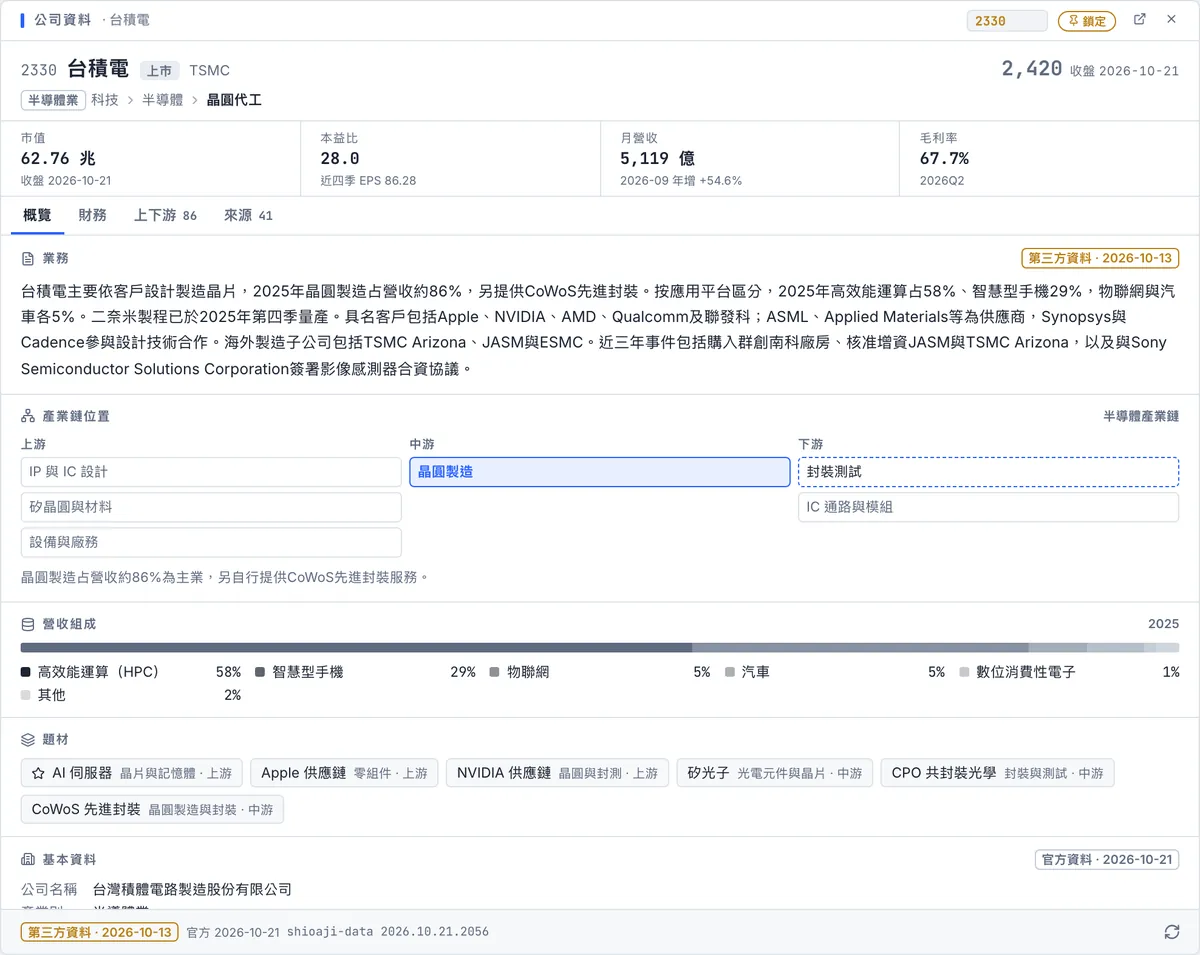Click the dark 高效能運算 legend swatch

pyautogui.click(x=26, y=673)
